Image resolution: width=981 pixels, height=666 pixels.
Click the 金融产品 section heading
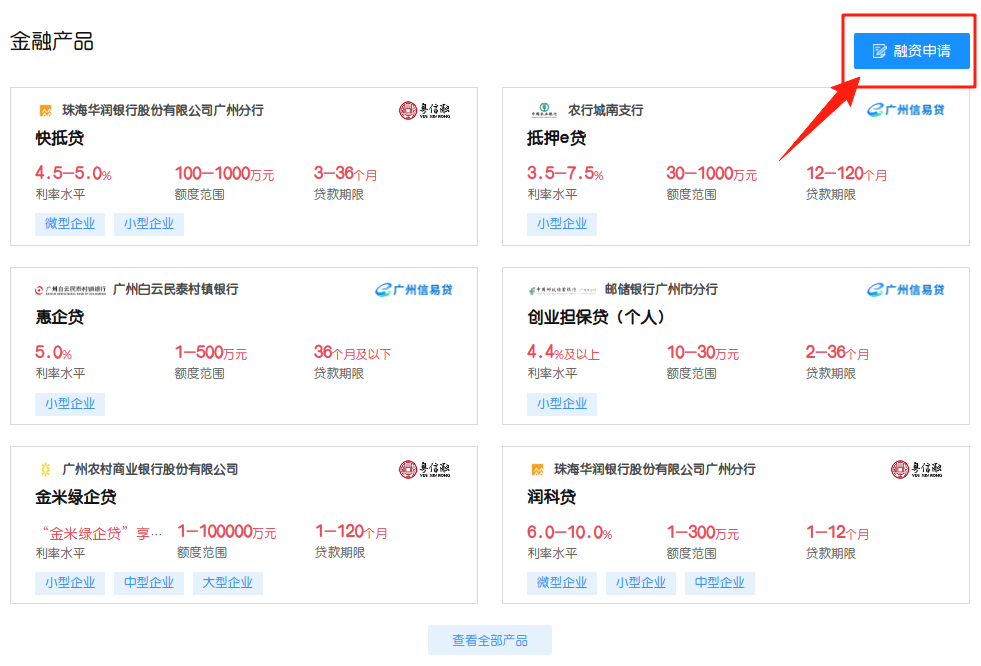[52, 41]
